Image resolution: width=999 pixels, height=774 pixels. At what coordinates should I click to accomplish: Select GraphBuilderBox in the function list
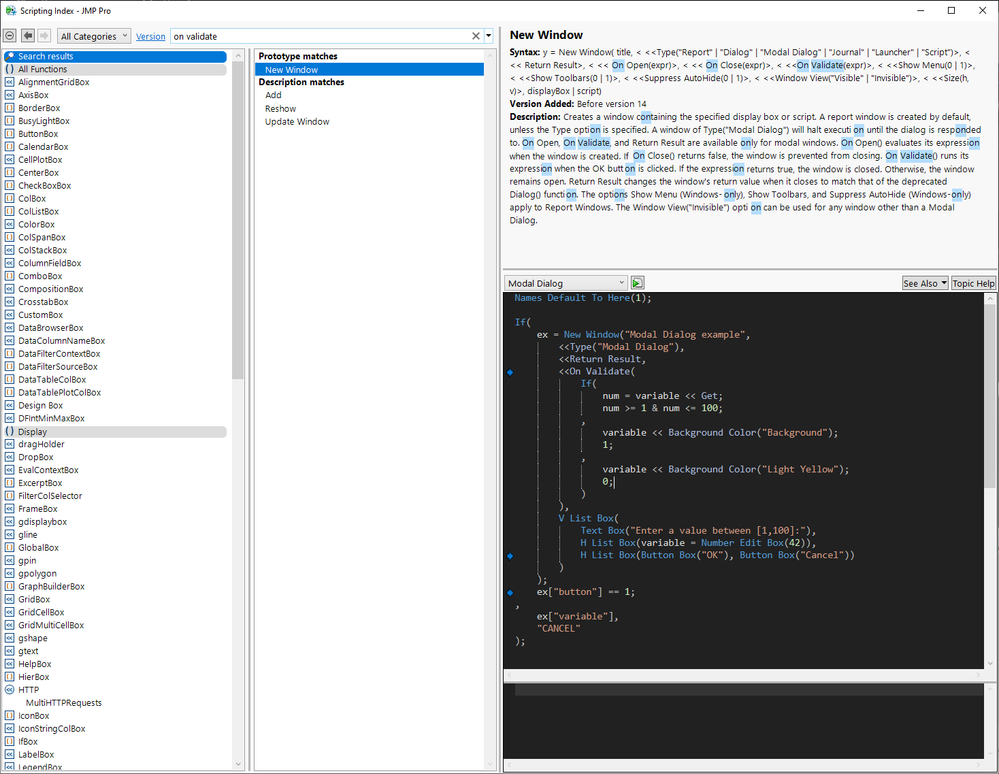point(51,587)
